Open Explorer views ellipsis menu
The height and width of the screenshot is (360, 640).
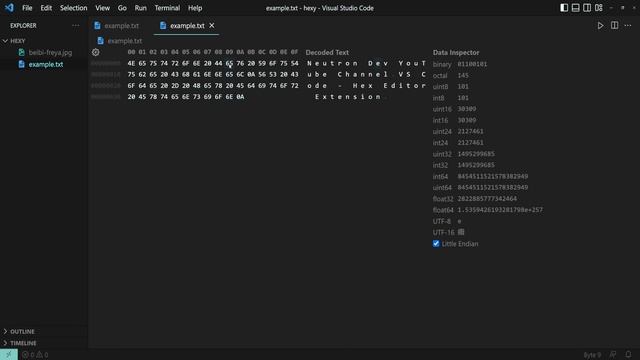click(76, 25)
